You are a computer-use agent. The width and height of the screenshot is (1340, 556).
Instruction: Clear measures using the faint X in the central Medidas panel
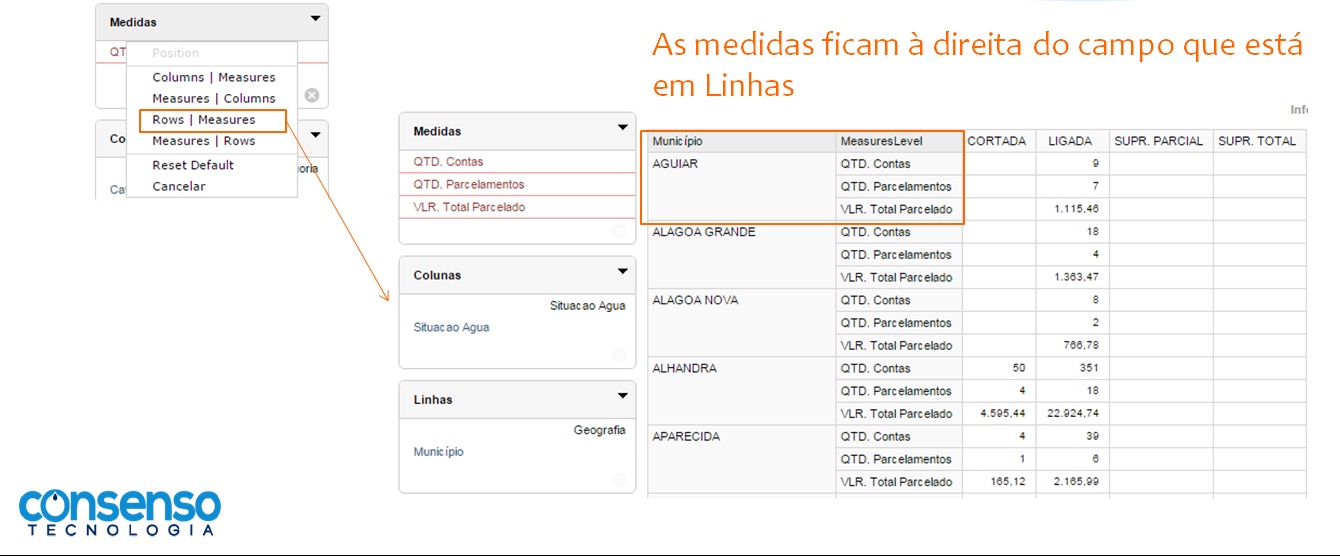pyautogui.click(x=619, y=231)
